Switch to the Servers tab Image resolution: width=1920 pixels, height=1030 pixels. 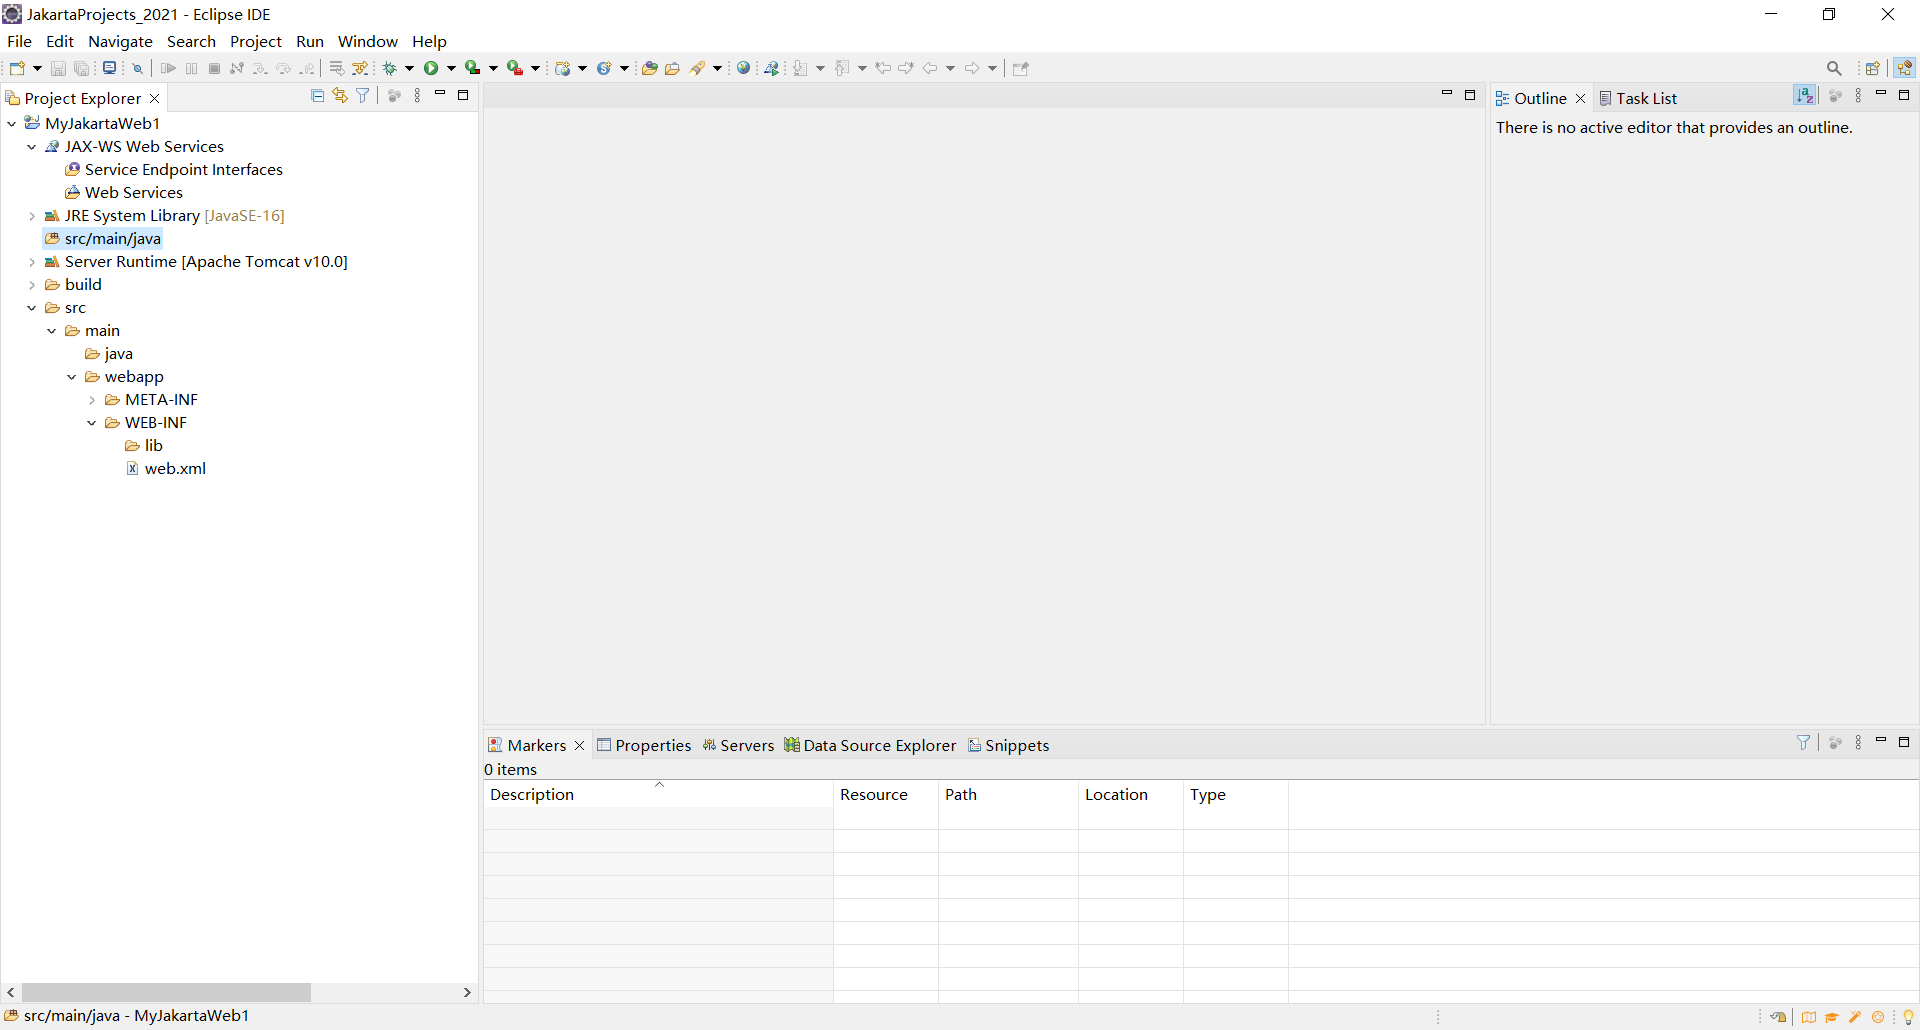pyautogui.click(x=738, y=745)
